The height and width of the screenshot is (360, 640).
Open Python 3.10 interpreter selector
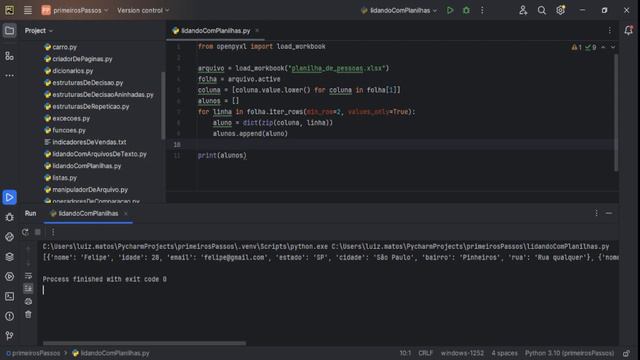pos(569,353)
